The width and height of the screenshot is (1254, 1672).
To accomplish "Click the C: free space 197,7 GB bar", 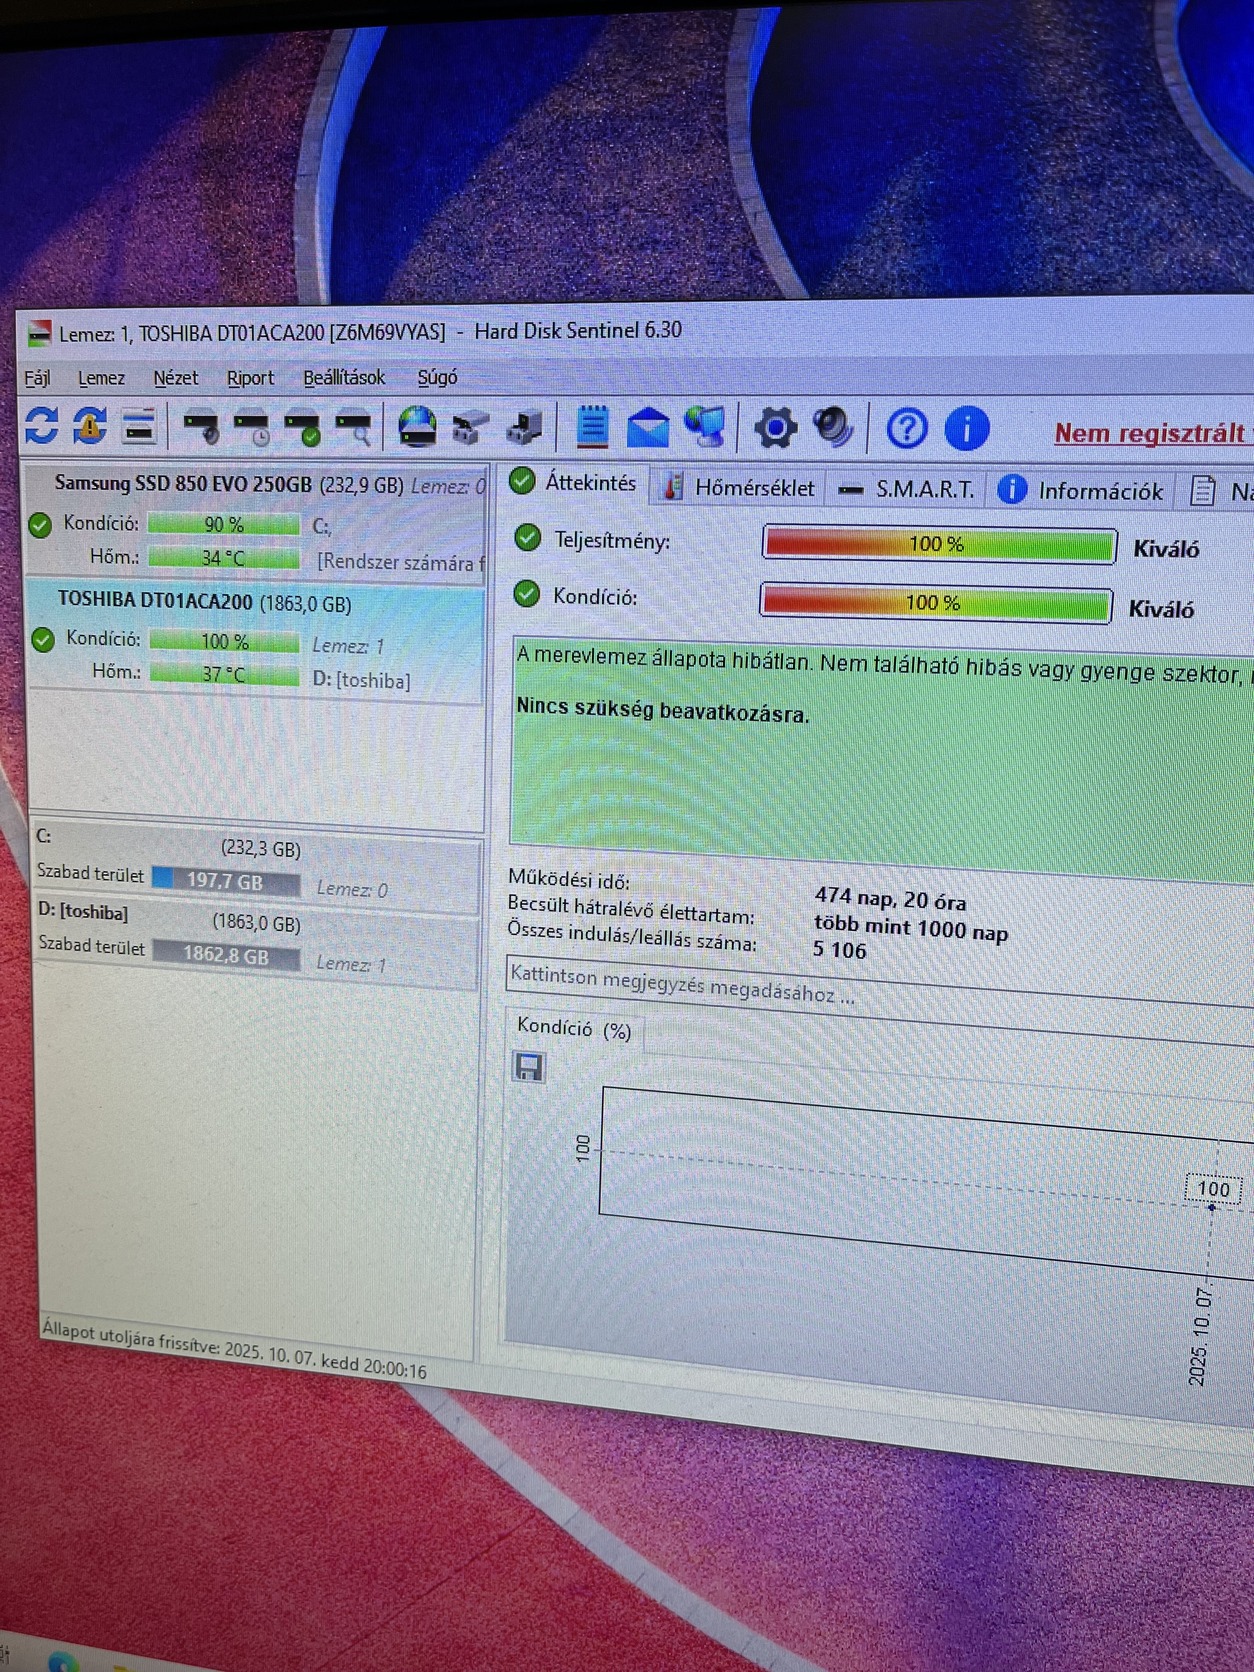I will click(x=225, y=882).
